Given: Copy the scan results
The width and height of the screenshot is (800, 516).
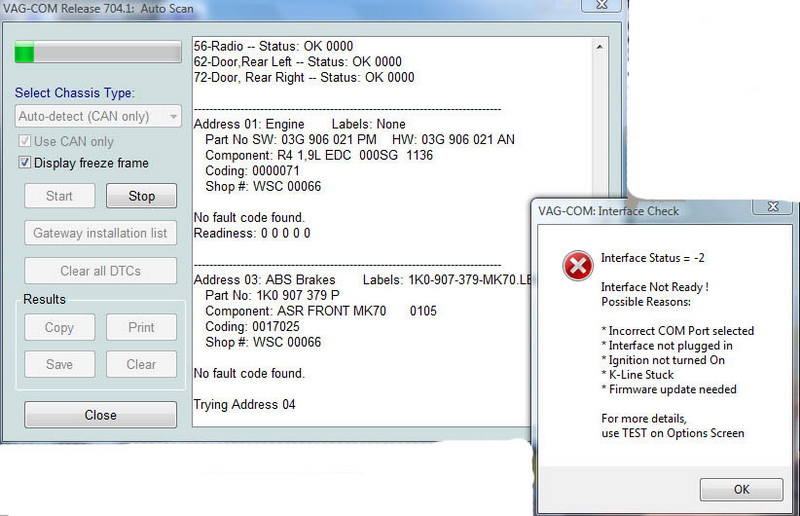Looking at the screenshot, I should click(60, 328).
